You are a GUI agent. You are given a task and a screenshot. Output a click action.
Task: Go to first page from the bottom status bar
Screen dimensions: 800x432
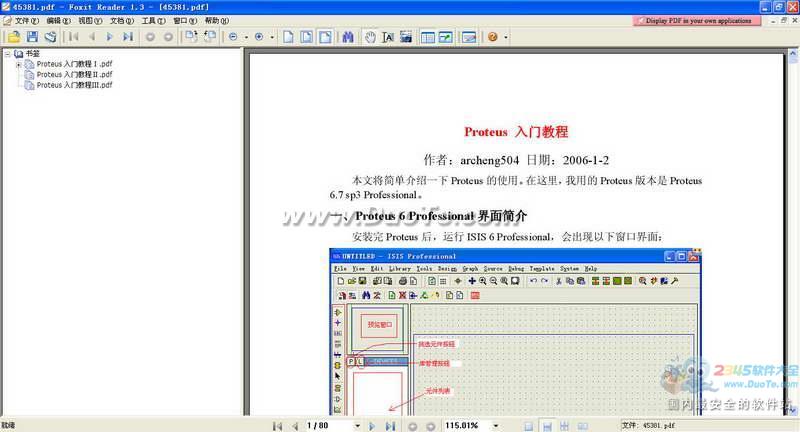pyautogui.click(x=278, y=426)
